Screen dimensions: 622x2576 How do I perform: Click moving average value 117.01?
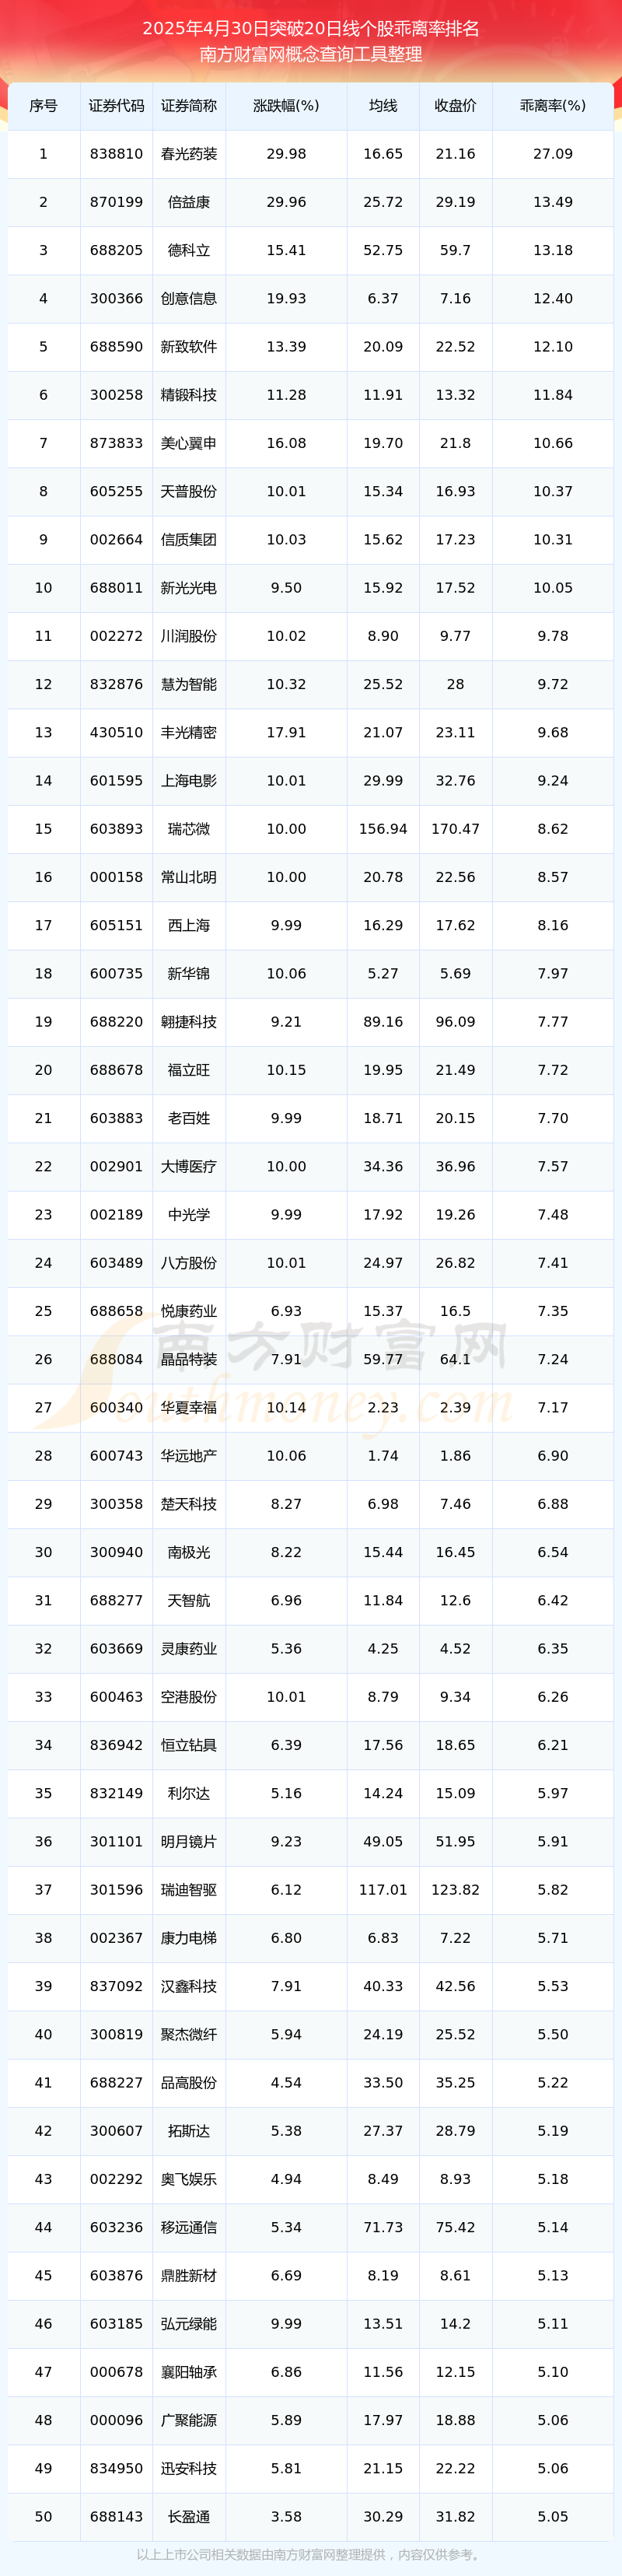click(383, 1890)
